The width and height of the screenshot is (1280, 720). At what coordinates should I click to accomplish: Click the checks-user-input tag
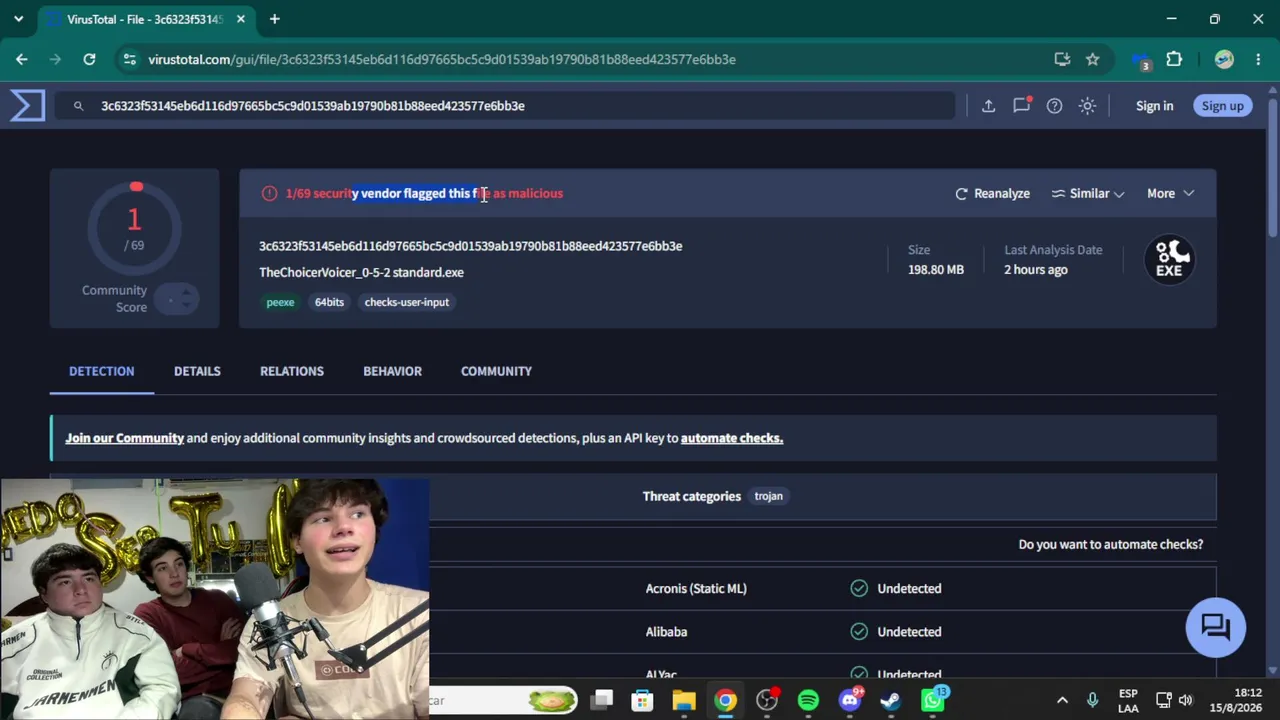pyautogui.click(x=407, y=302)
